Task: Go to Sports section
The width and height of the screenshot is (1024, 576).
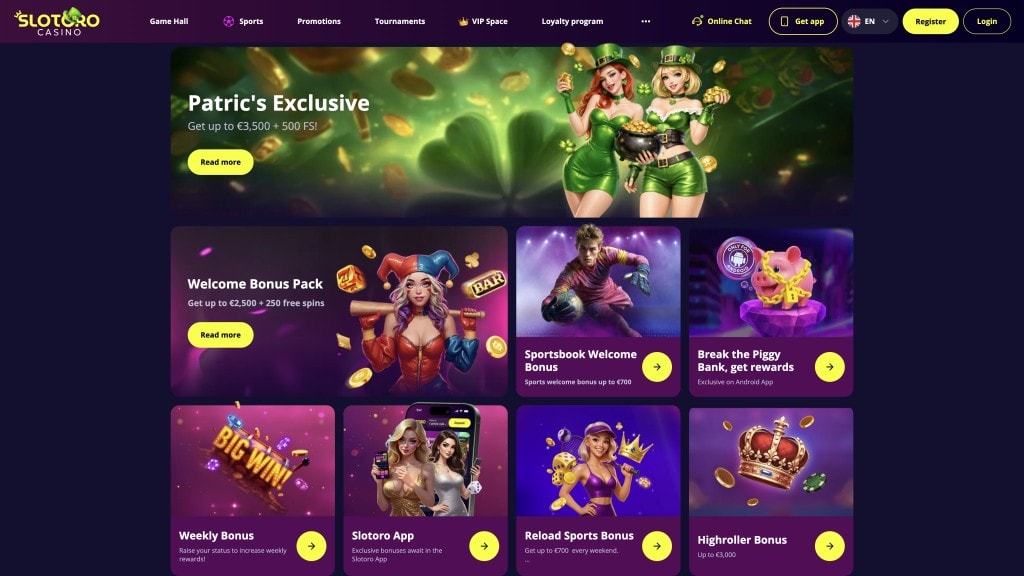Action: coord(243,22)
